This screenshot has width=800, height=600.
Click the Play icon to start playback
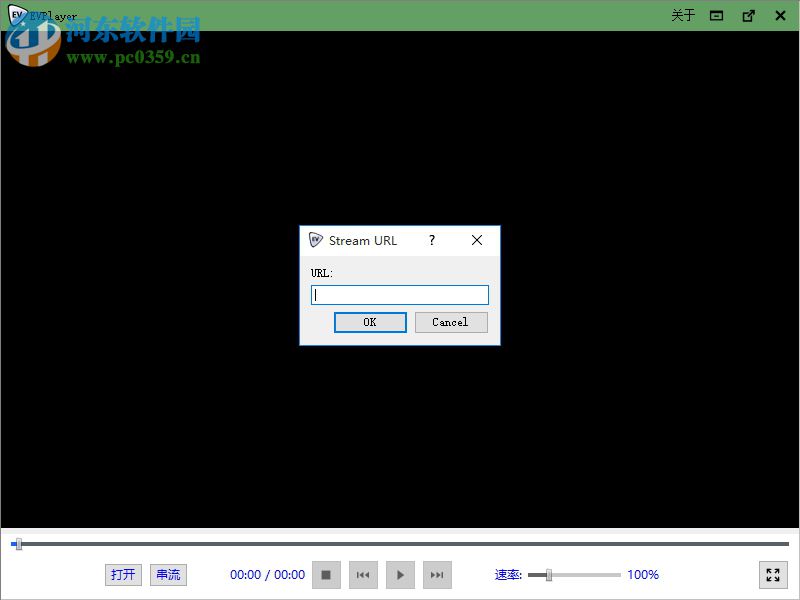[x=400, y=574]
